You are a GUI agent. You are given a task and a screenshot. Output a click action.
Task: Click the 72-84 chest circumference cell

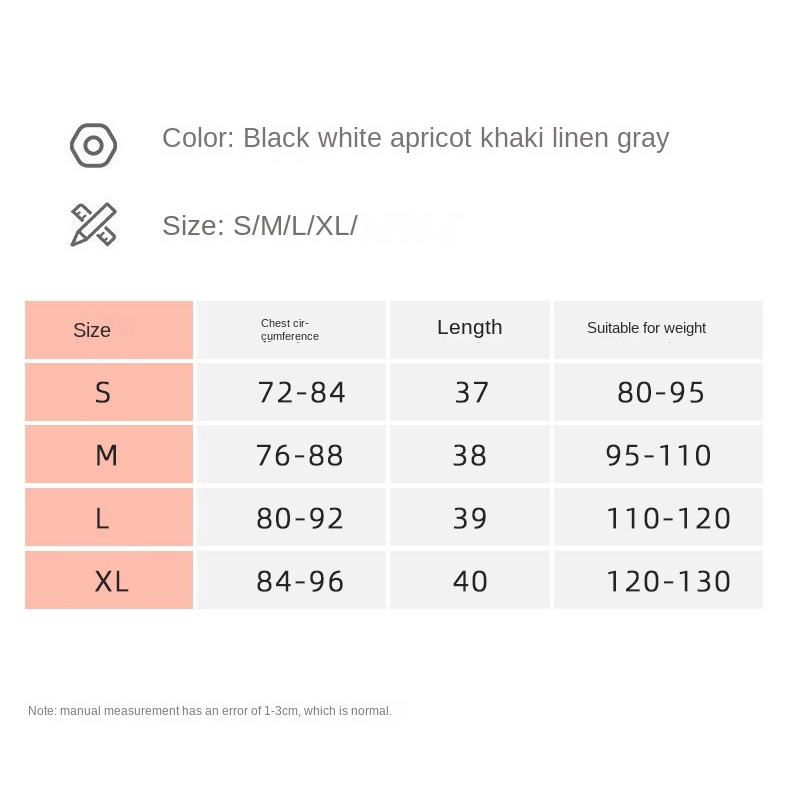pyautogui.click(x=301, y=393)
